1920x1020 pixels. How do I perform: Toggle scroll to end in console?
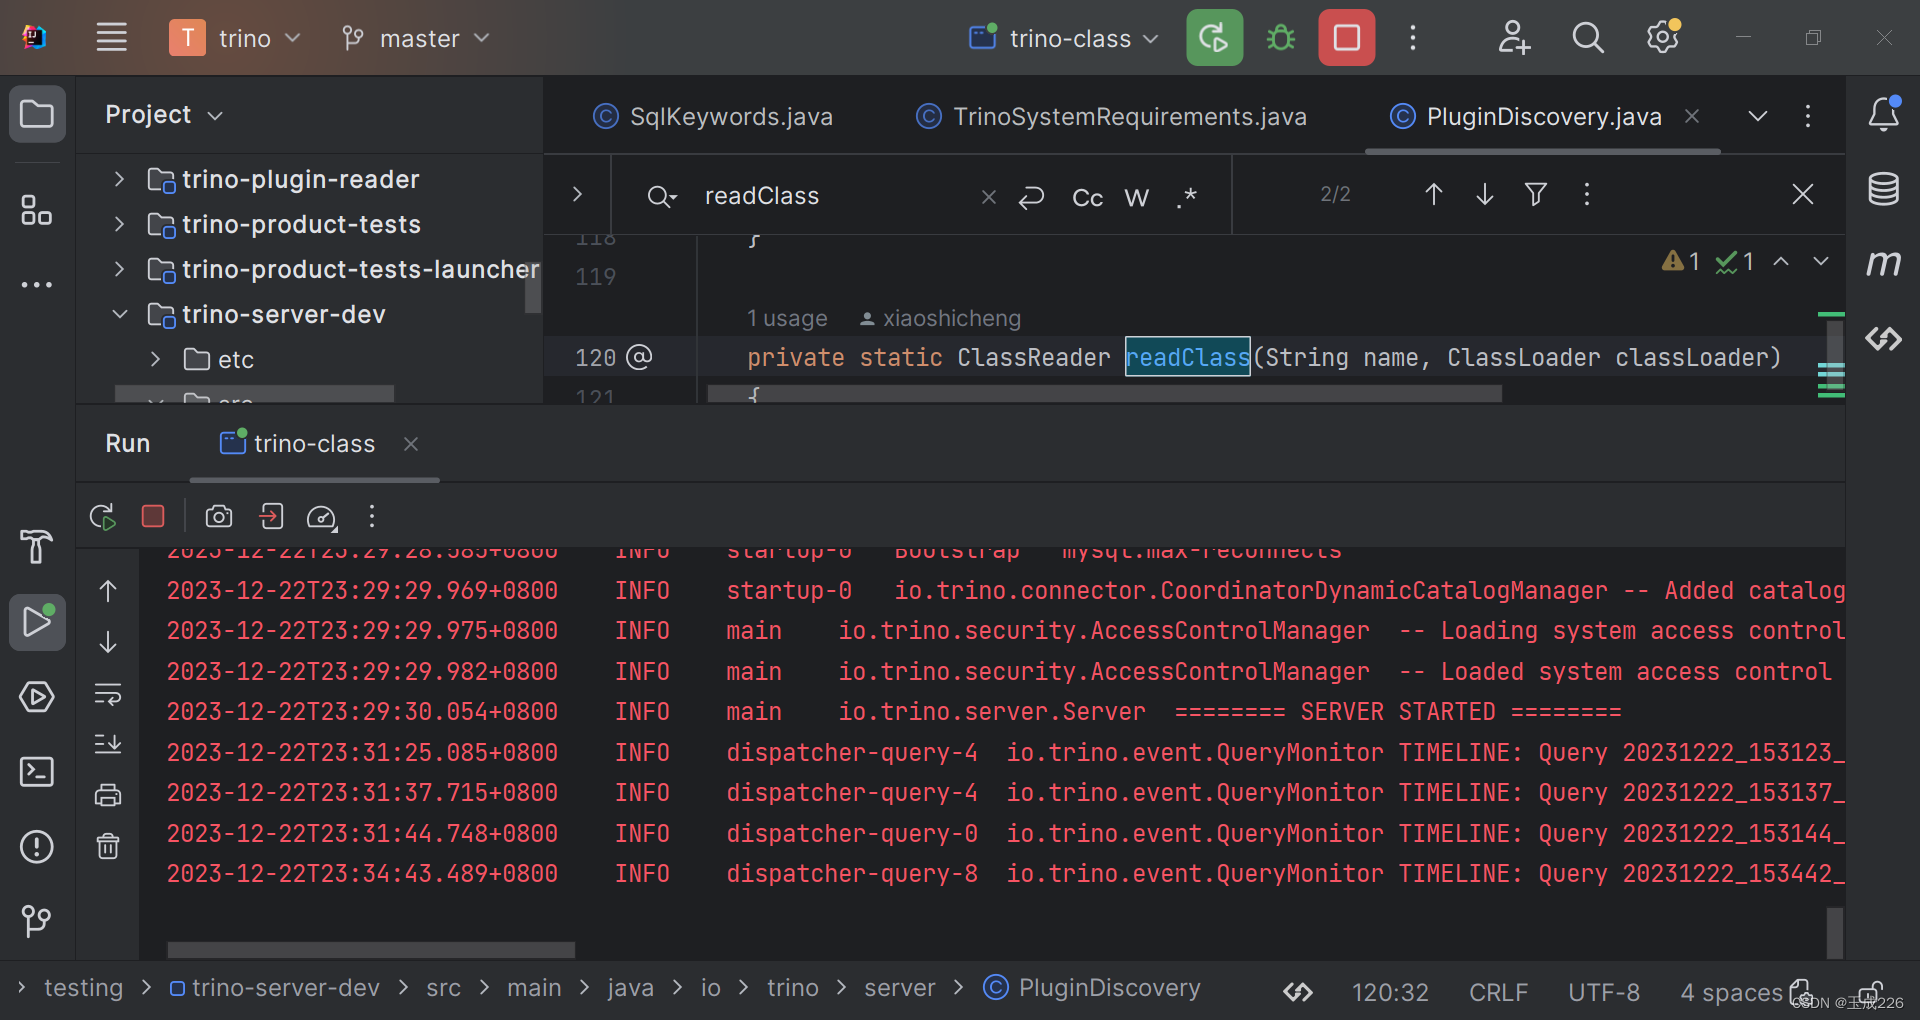(108, 743)
